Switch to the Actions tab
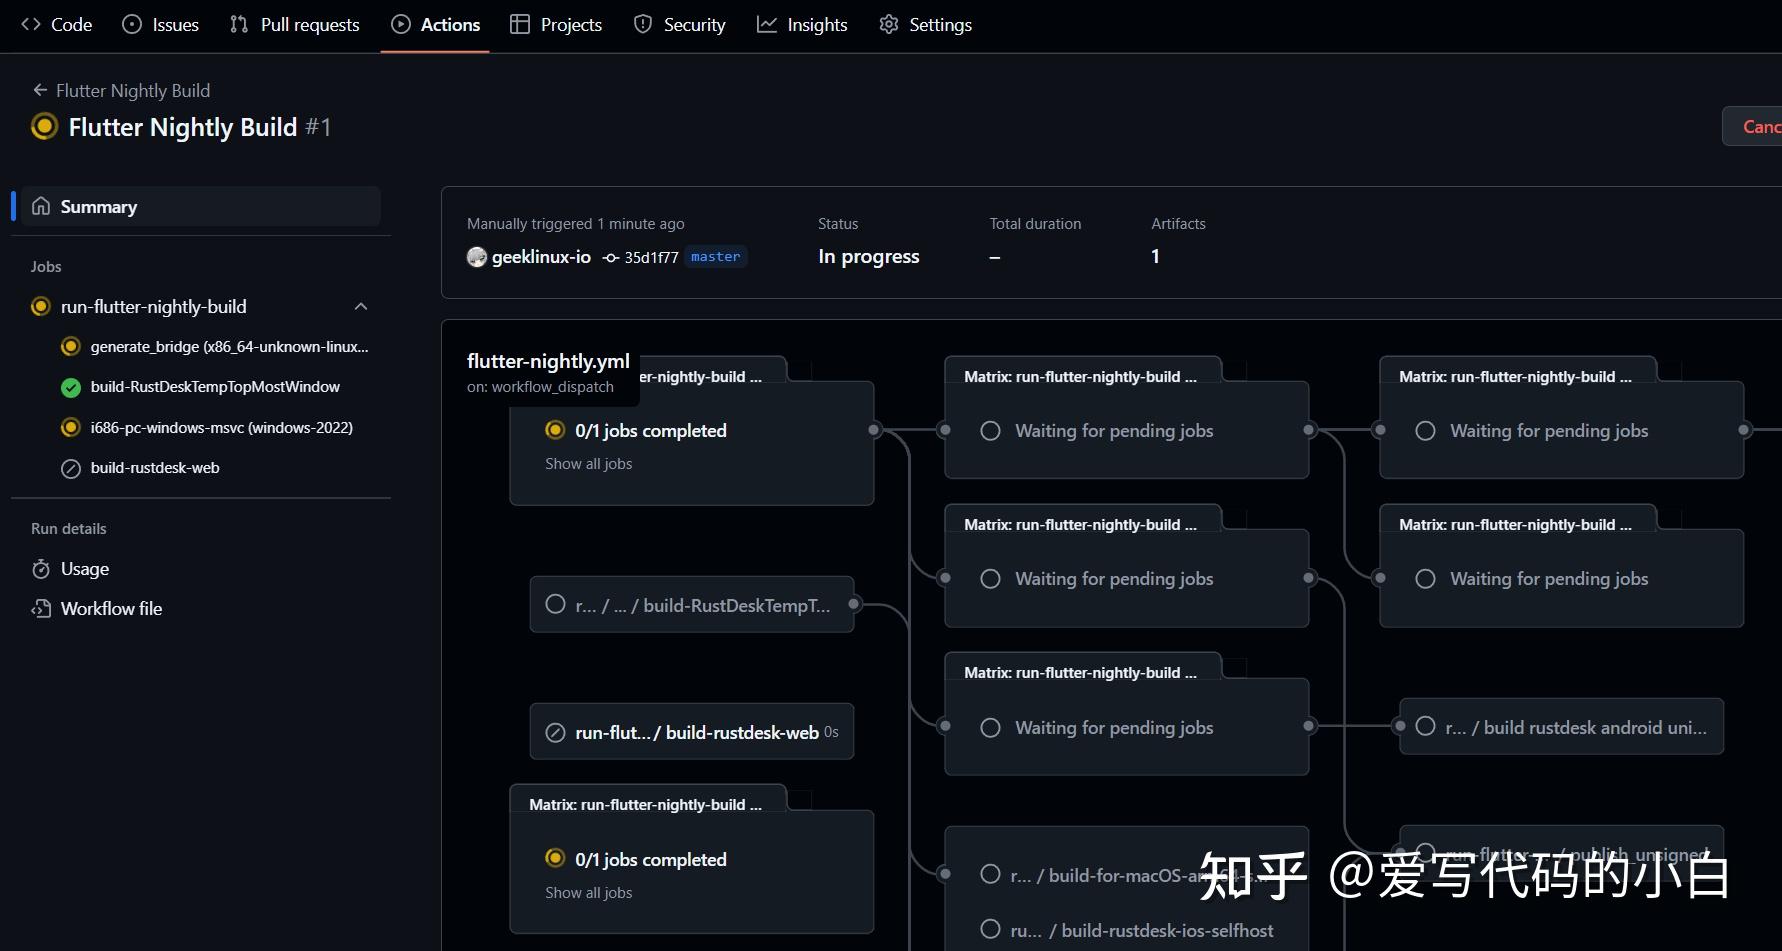The height and width of the screenshot is (951, 1782). tap(435, 23)
